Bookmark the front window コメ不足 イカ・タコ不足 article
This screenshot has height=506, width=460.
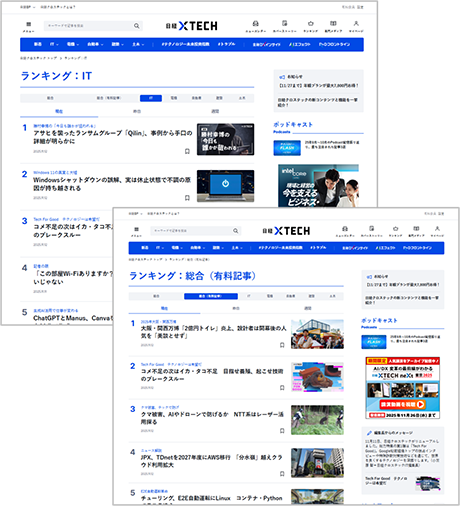pyautogui.click(x=282, y=388)
